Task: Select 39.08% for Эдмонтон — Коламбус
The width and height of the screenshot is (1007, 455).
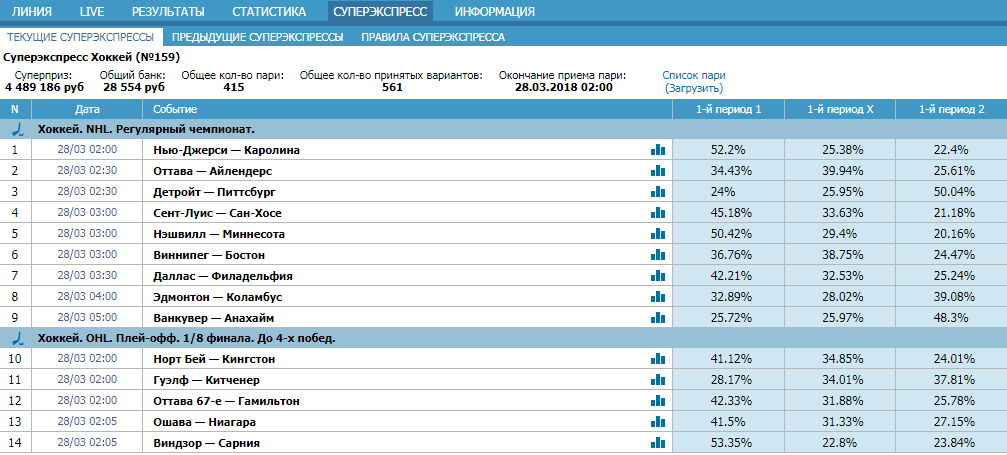Action: point(952,297)
